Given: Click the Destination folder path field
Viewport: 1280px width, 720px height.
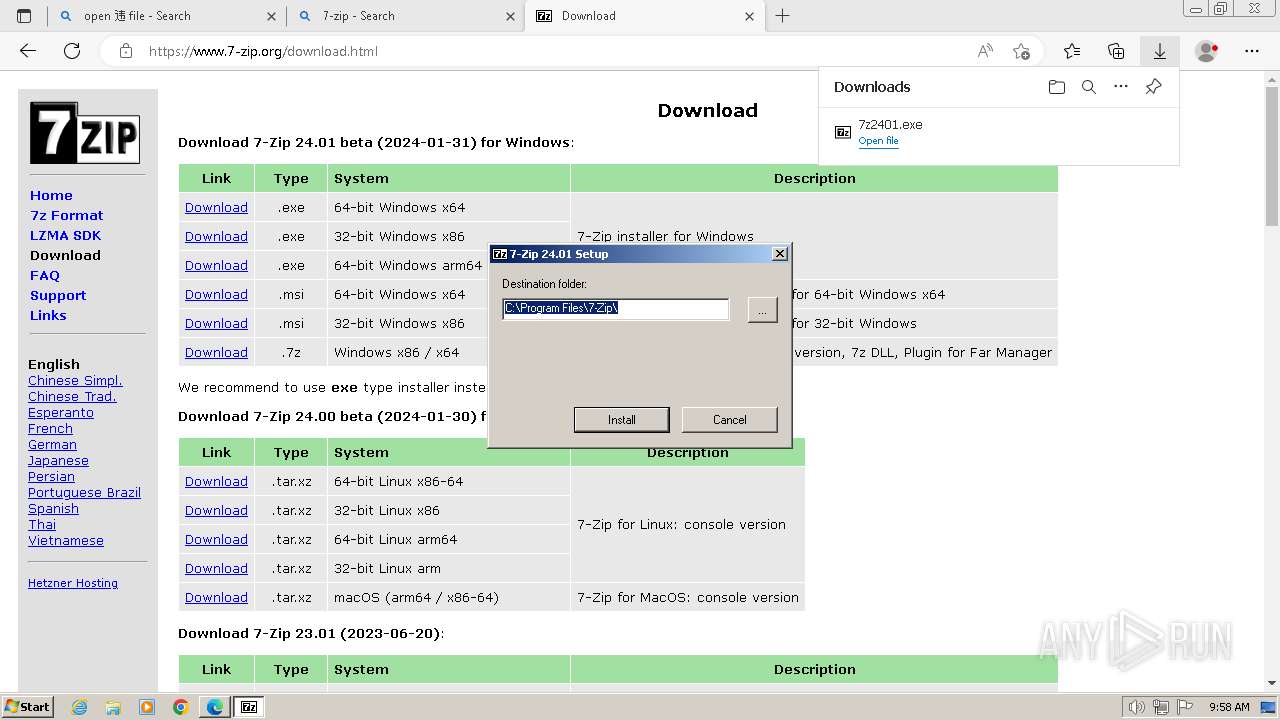Looking at the screenshot, I should (x=616, y=309).
